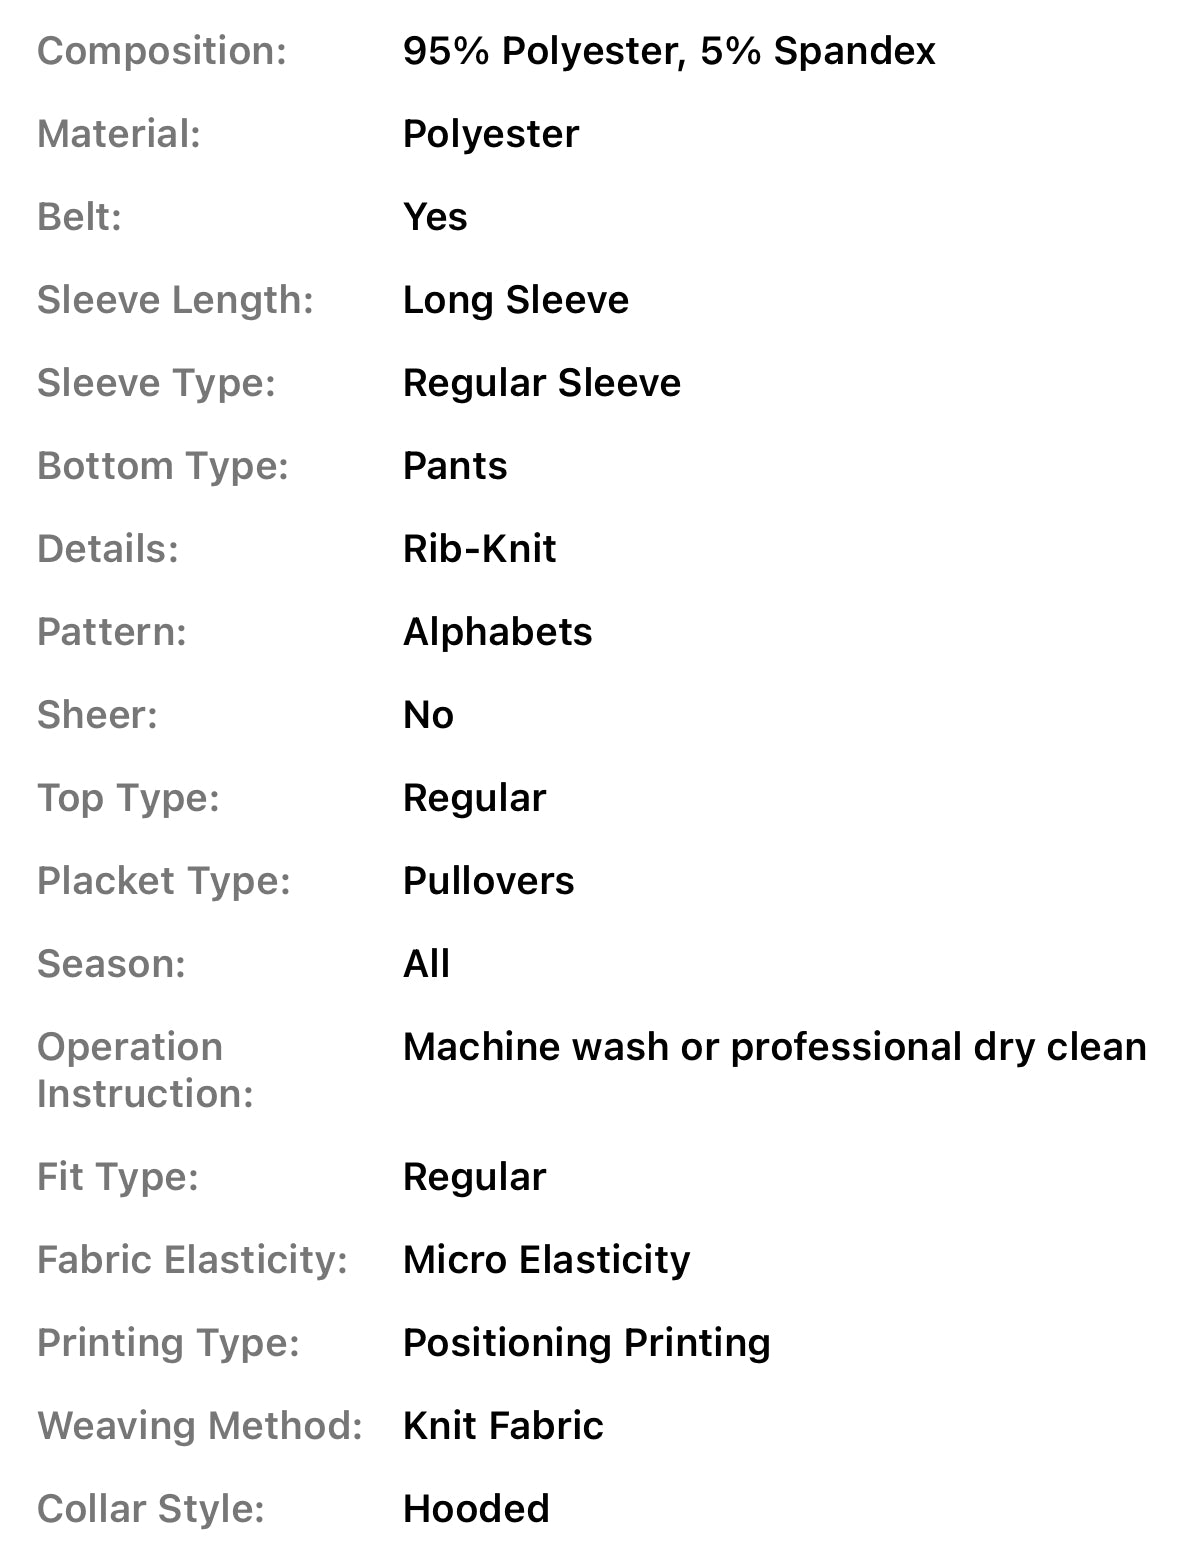Click the "Regular Sleeve" value
The height and width of the screenshot is (1553, 1185).
(x=541, y=383)
